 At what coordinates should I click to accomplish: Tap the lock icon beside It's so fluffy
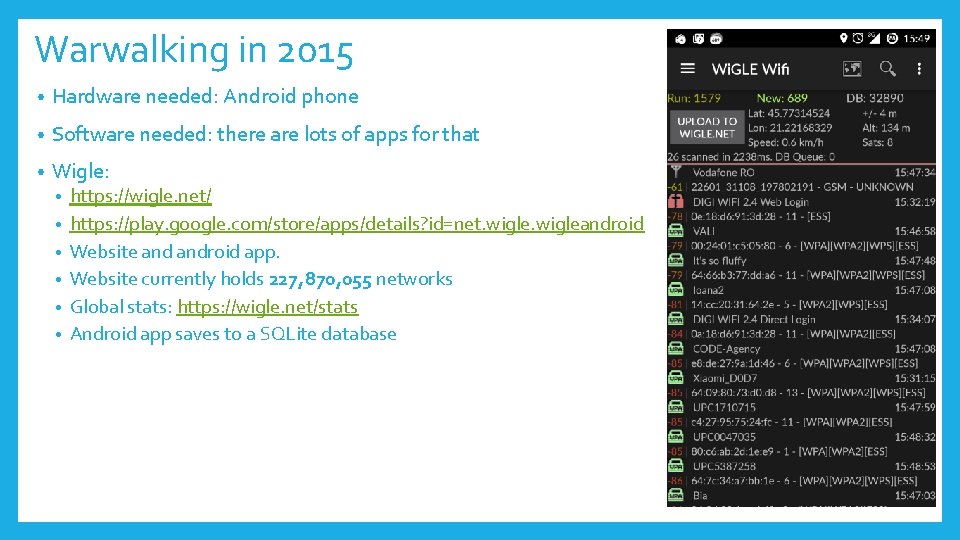pos(676,260)
